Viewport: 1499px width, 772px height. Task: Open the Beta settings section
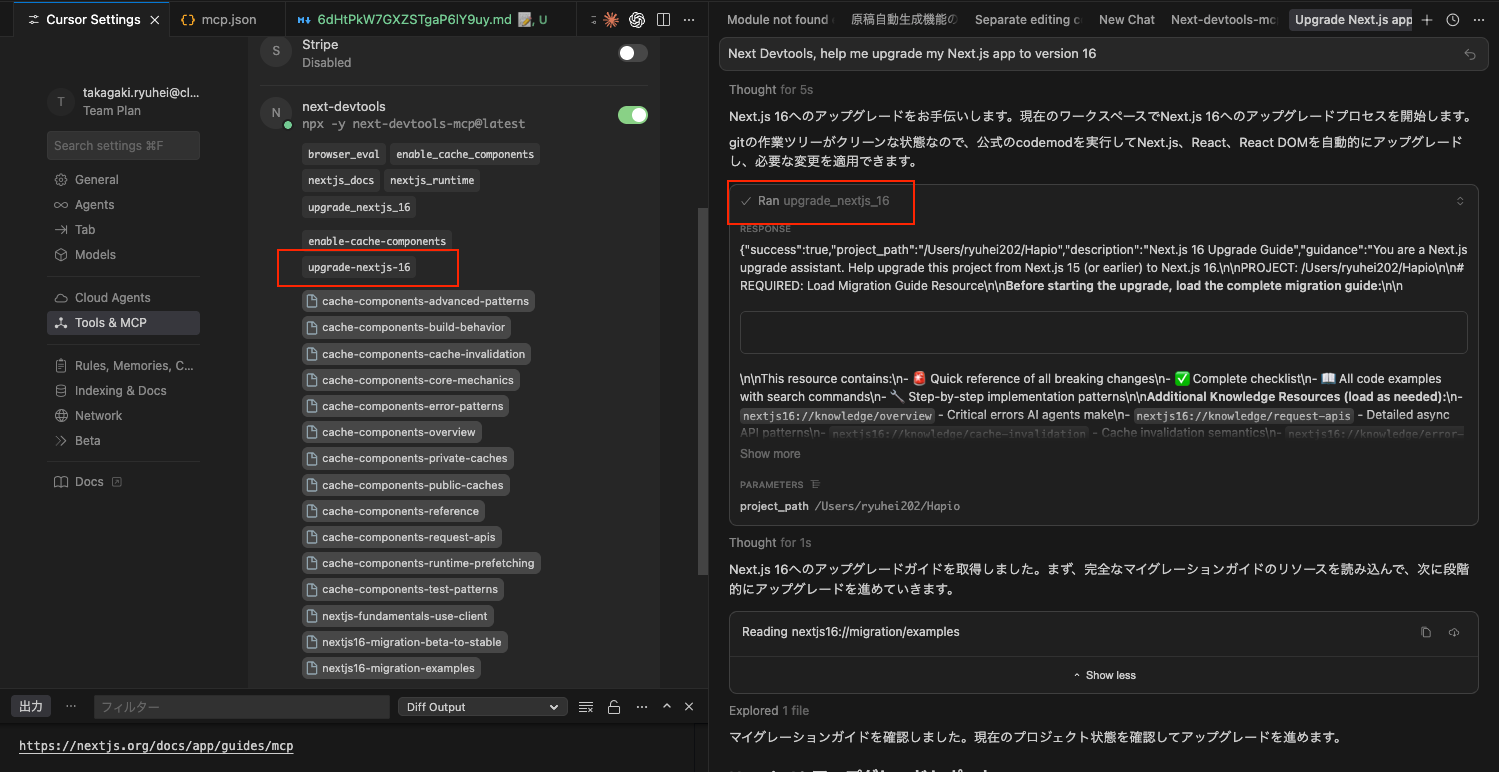click(123, 441)
